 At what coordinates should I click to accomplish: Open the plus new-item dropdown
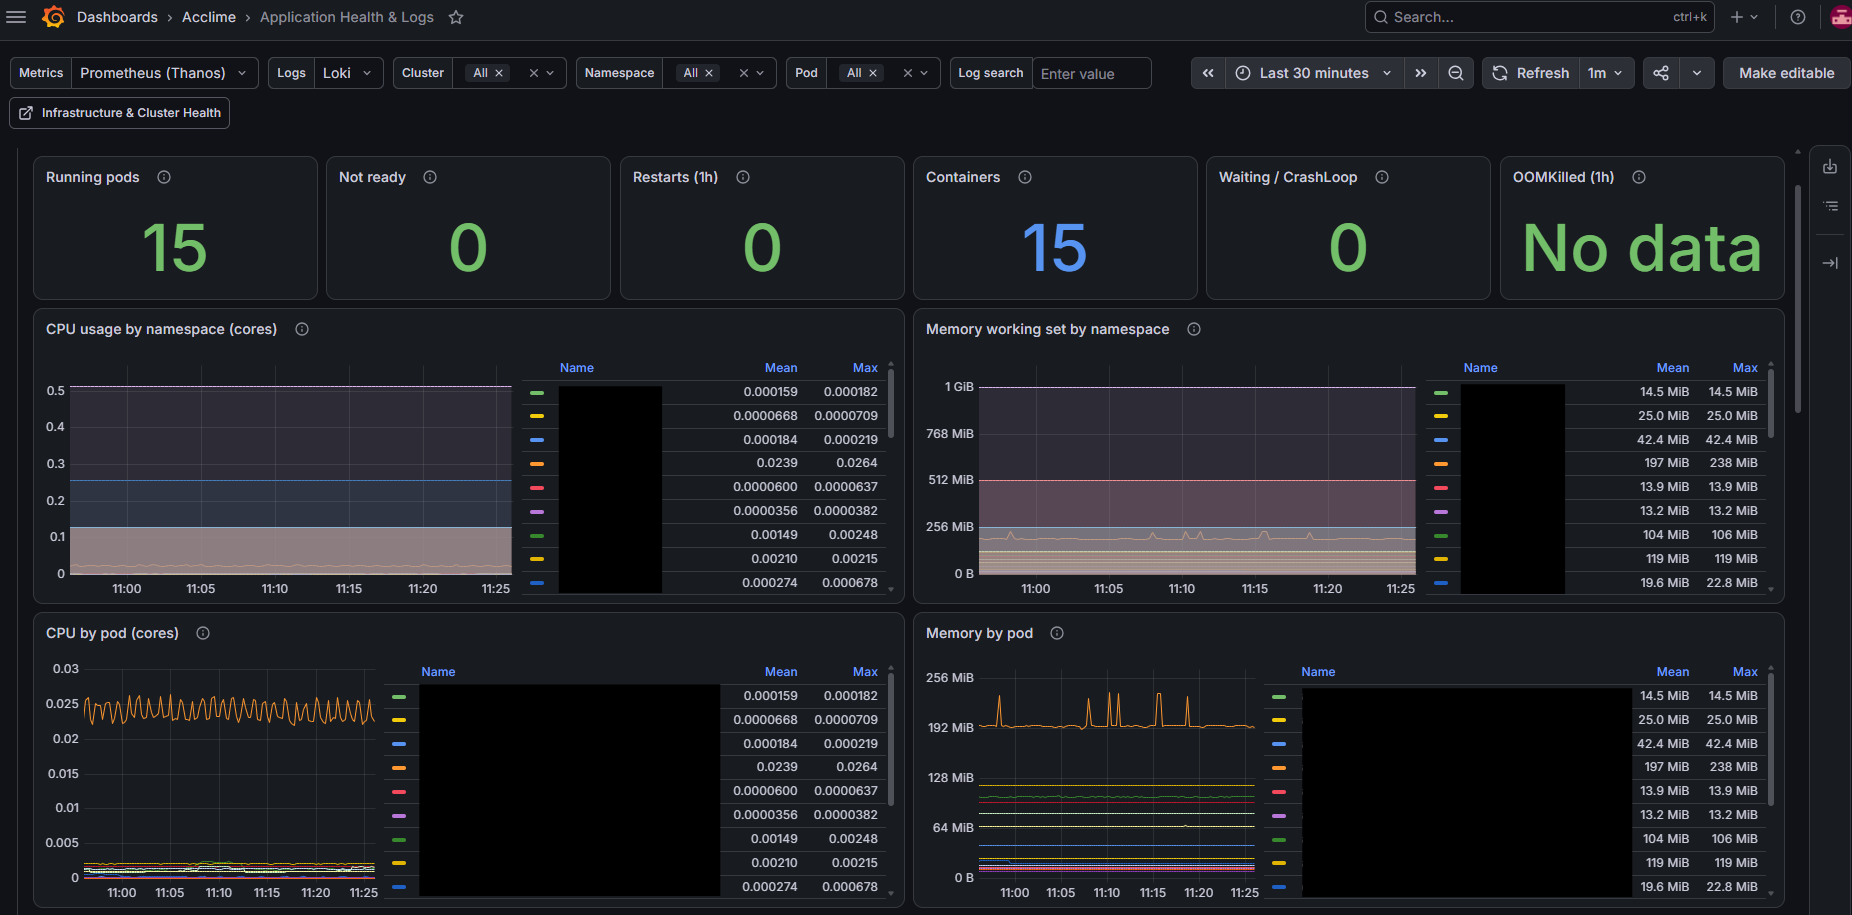pos(1744,17)
